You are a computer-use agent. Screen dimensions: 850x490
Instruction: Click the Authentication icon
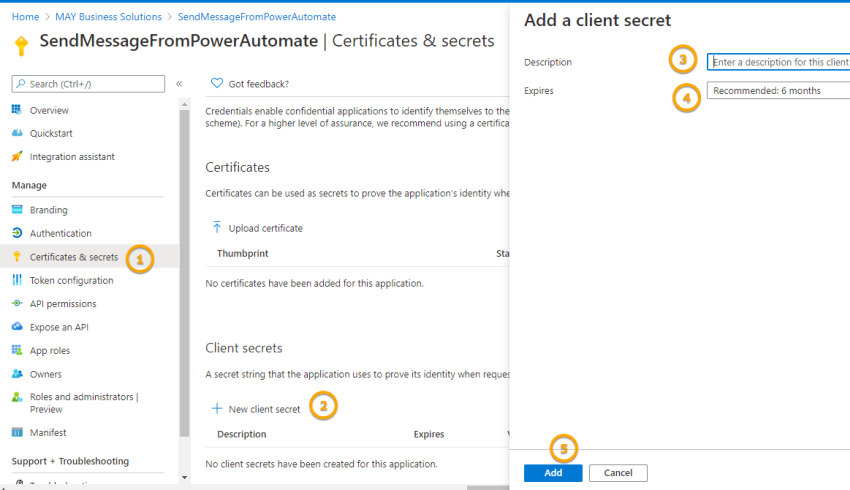point(17,233)
